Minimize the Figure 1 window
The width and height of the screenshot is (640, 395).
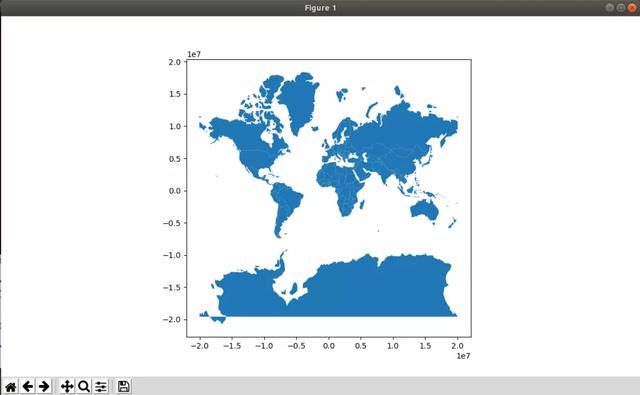[610, 7]
